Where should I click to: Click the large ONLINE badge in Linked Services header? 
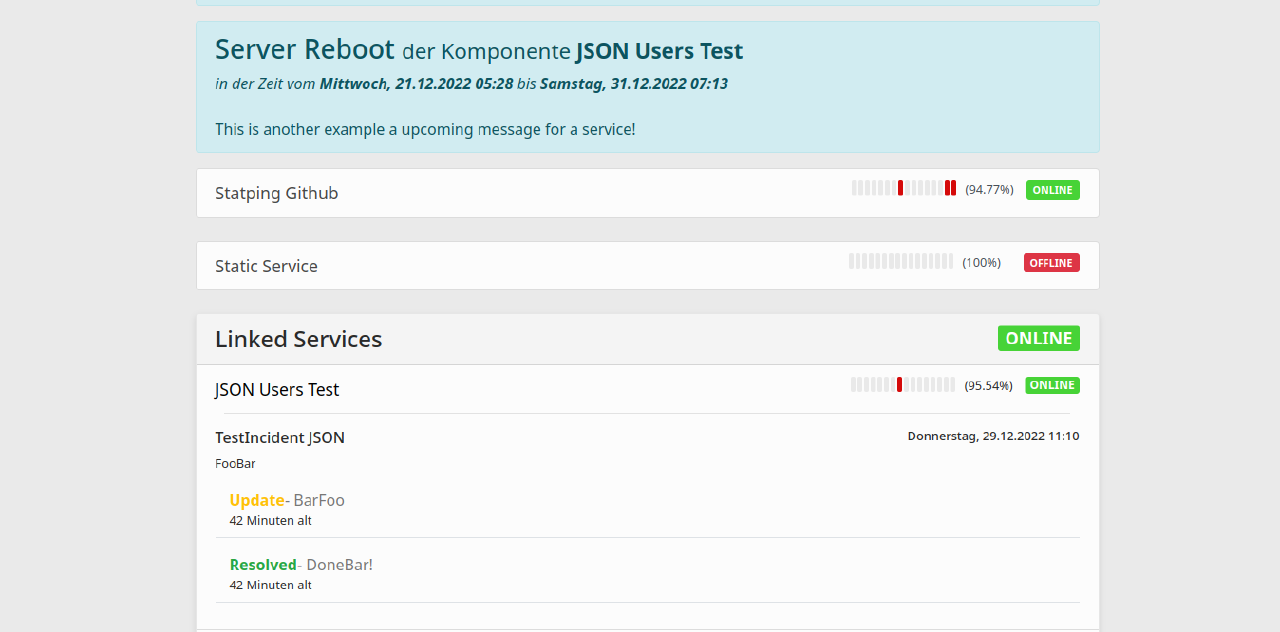click(x=1038, y=338)
